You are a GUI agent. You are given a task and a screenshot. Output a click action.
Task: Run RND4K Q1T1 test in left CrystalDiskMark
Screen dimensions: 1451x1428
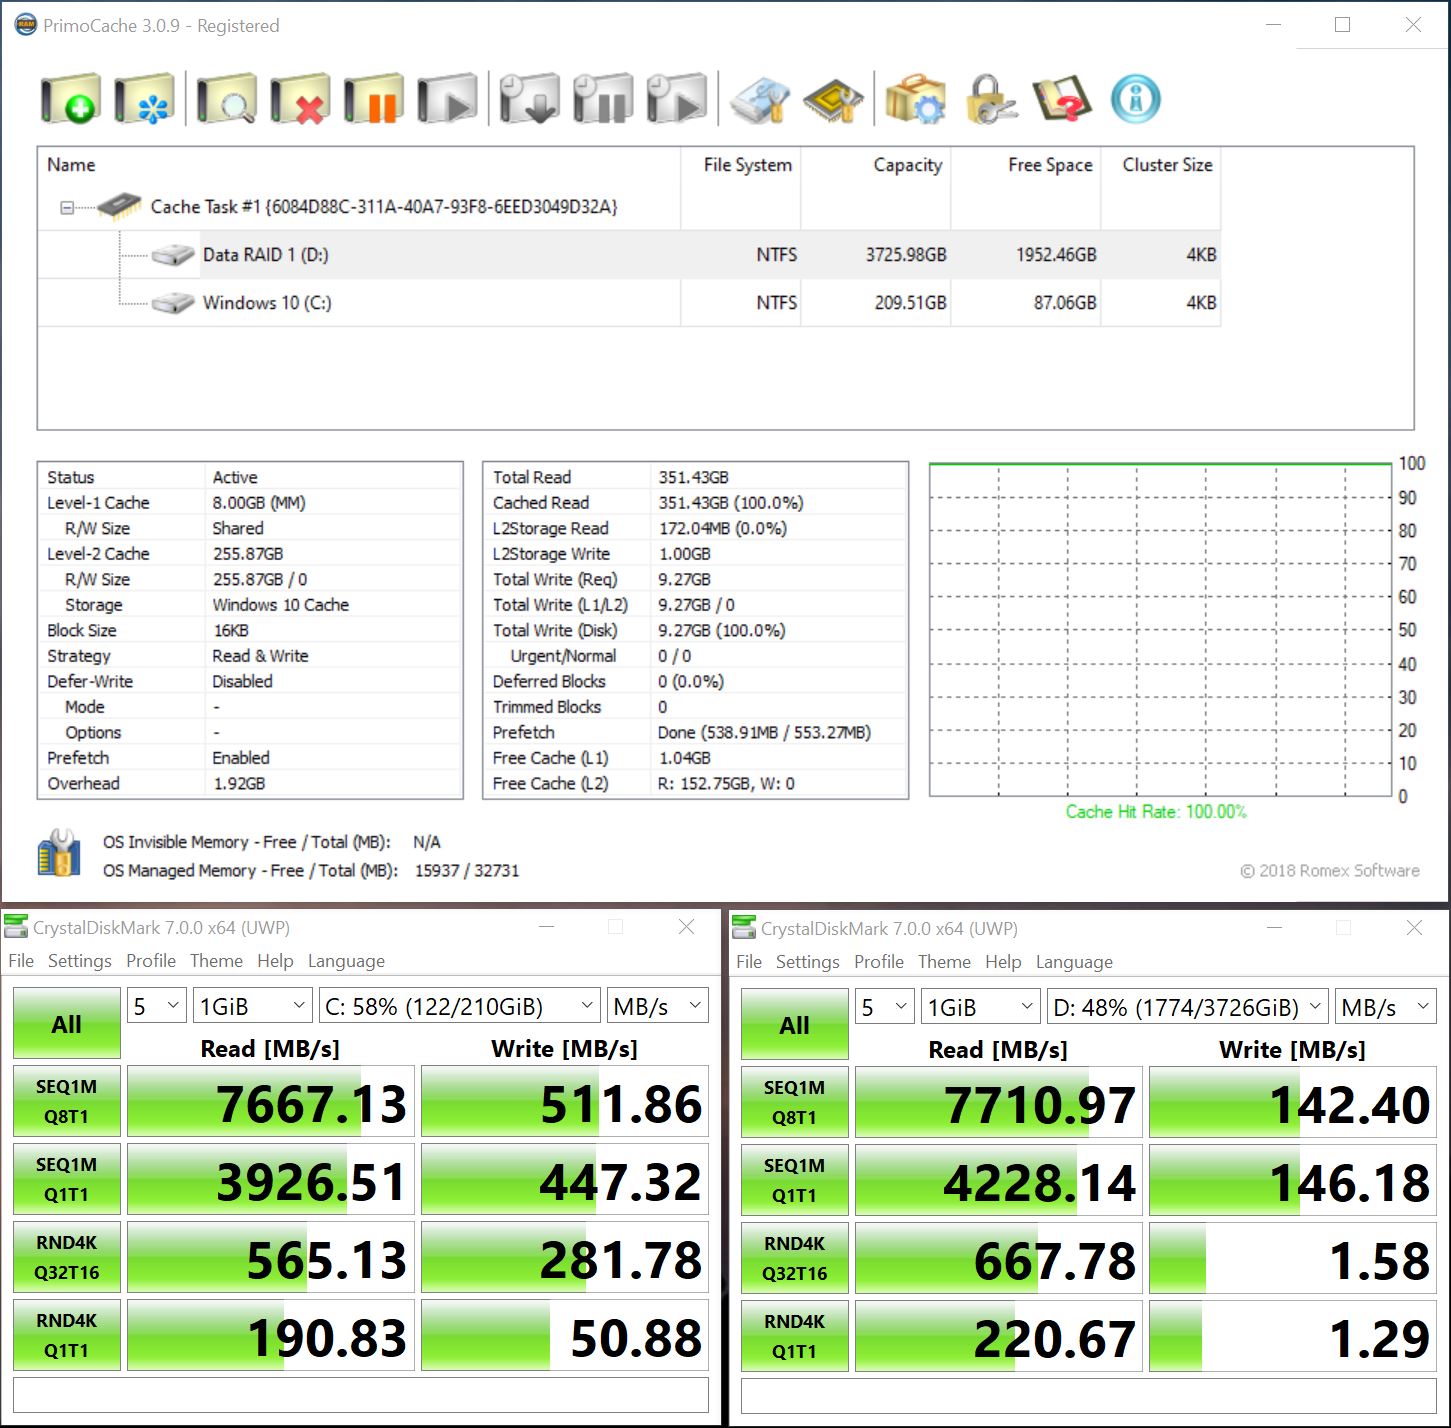pyautogui.click(x=67, y=1335)
